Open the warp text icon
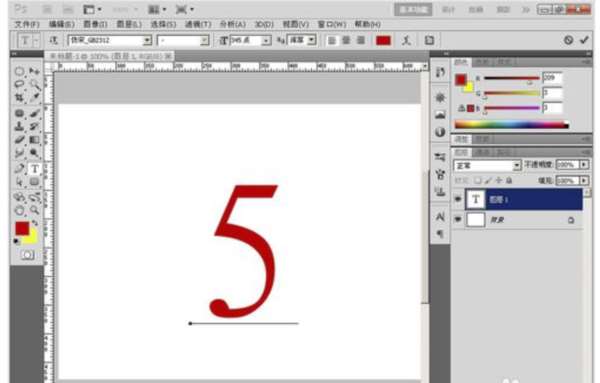Screen dimensions: 600x383 pyautogui.click(x=406, y=40)
